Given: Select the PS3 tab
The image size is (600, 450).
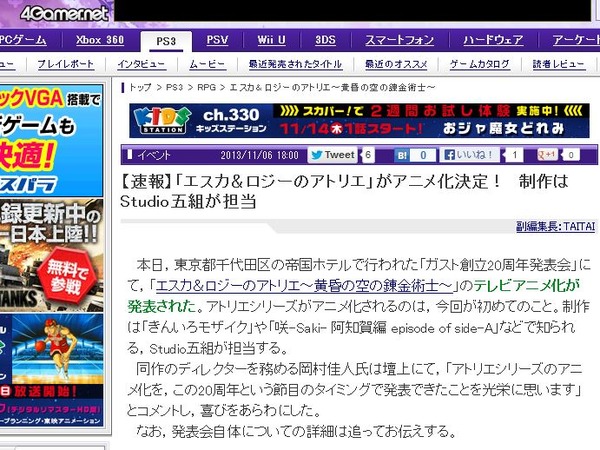Looking at the screenshot, I should pyautogui.click(x=166, y=41).
